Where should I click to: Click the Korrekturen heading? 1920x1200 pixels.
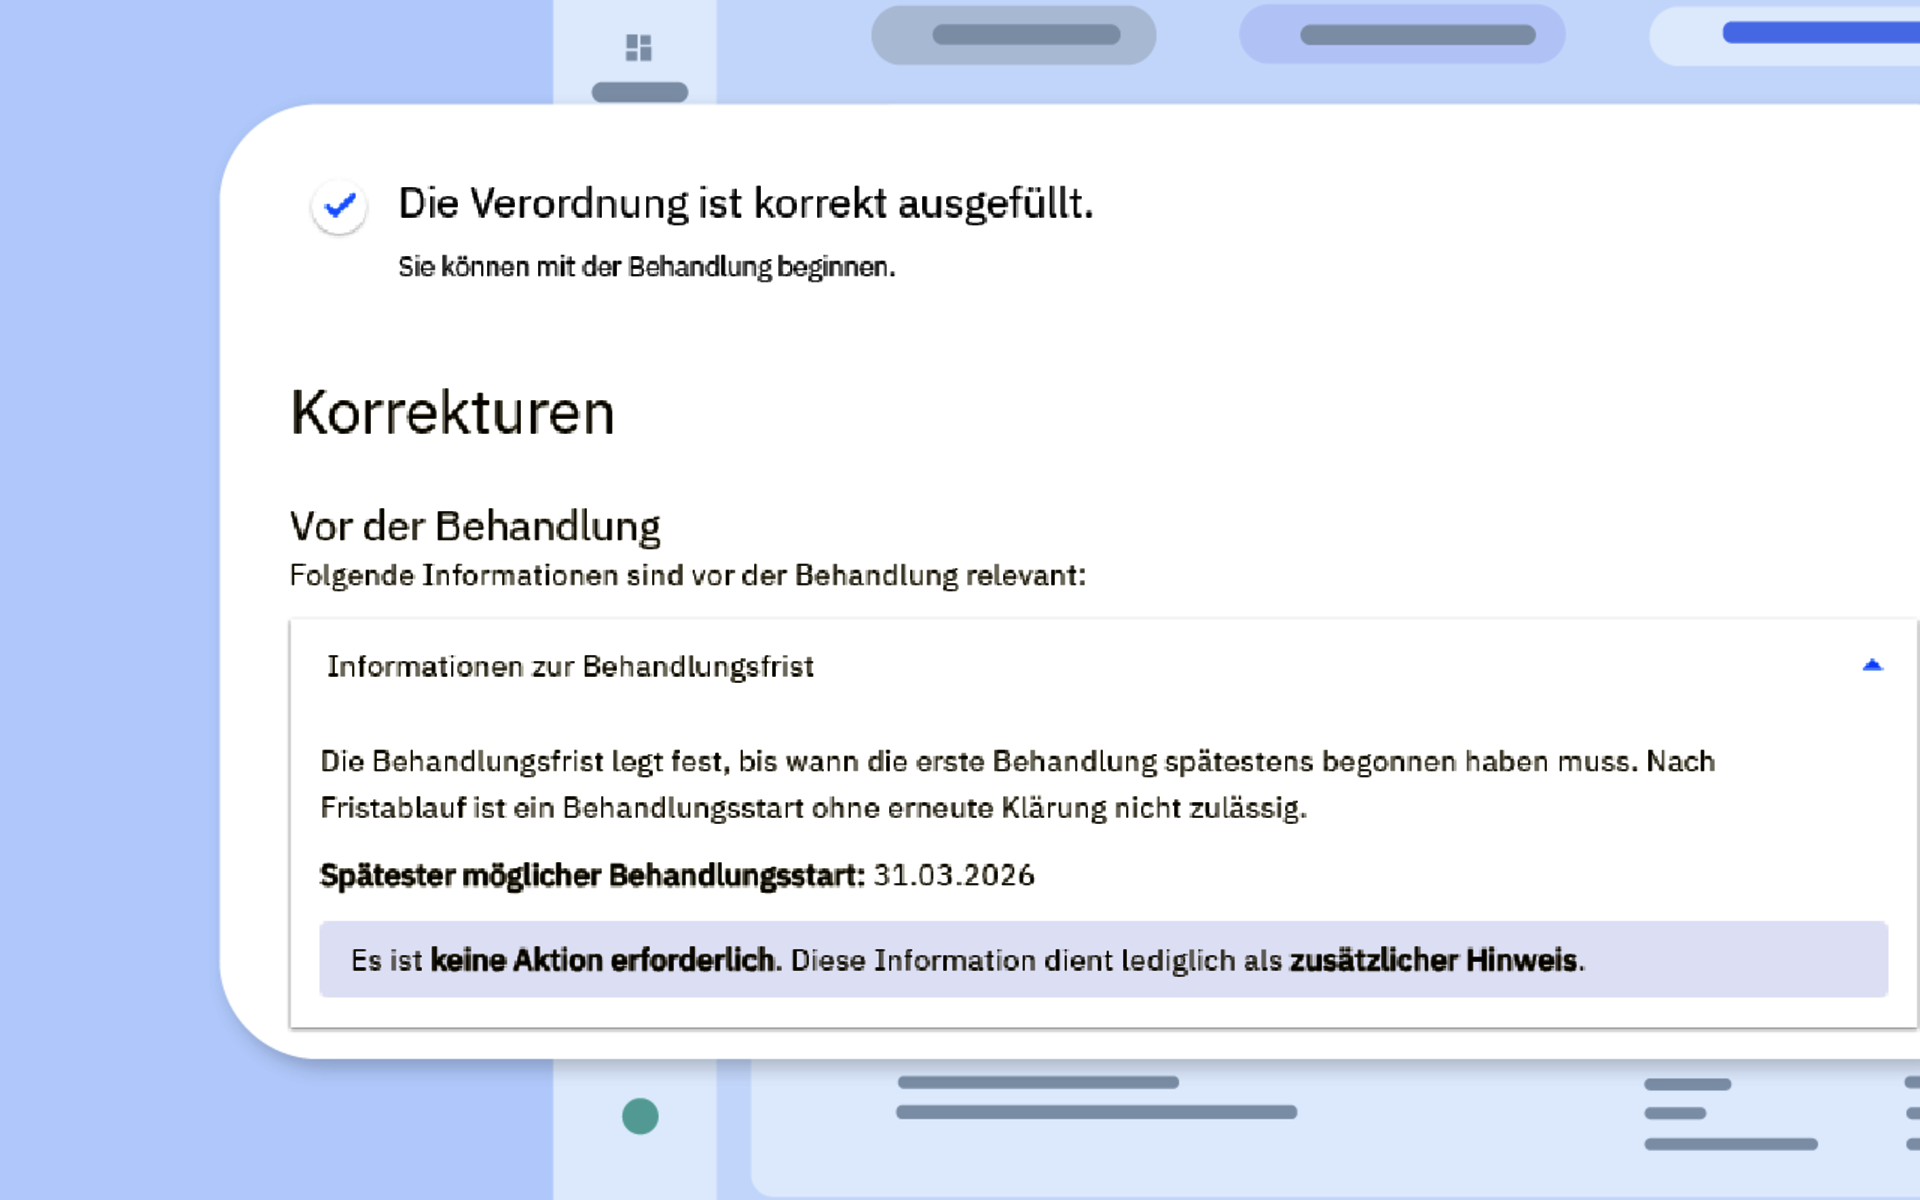(452, 412)
